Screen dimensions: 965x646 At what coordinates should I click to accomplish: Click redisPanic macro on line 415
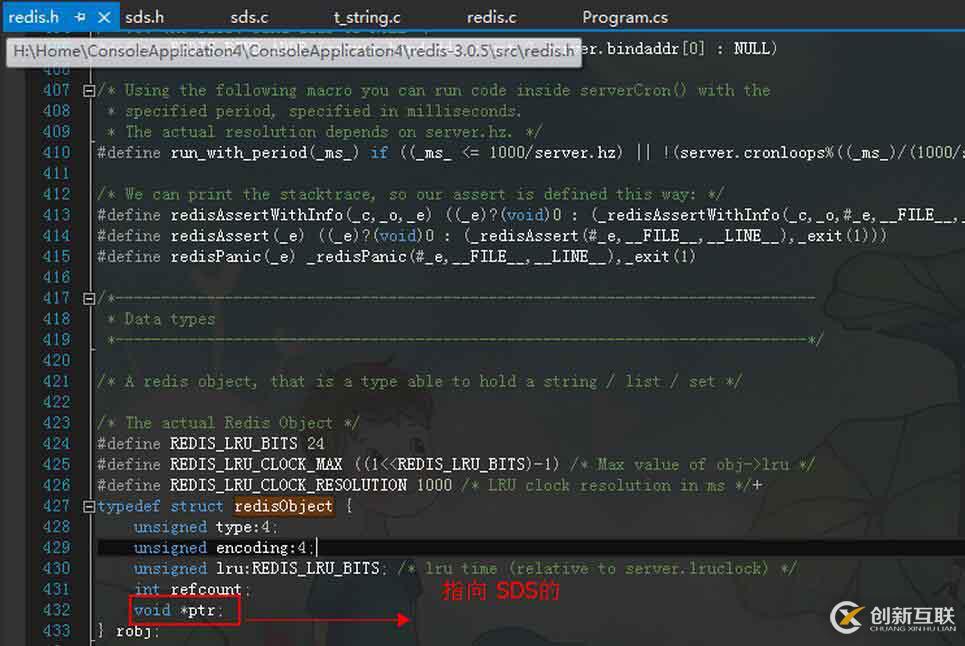pyautogui.click(x=215, y=257)
